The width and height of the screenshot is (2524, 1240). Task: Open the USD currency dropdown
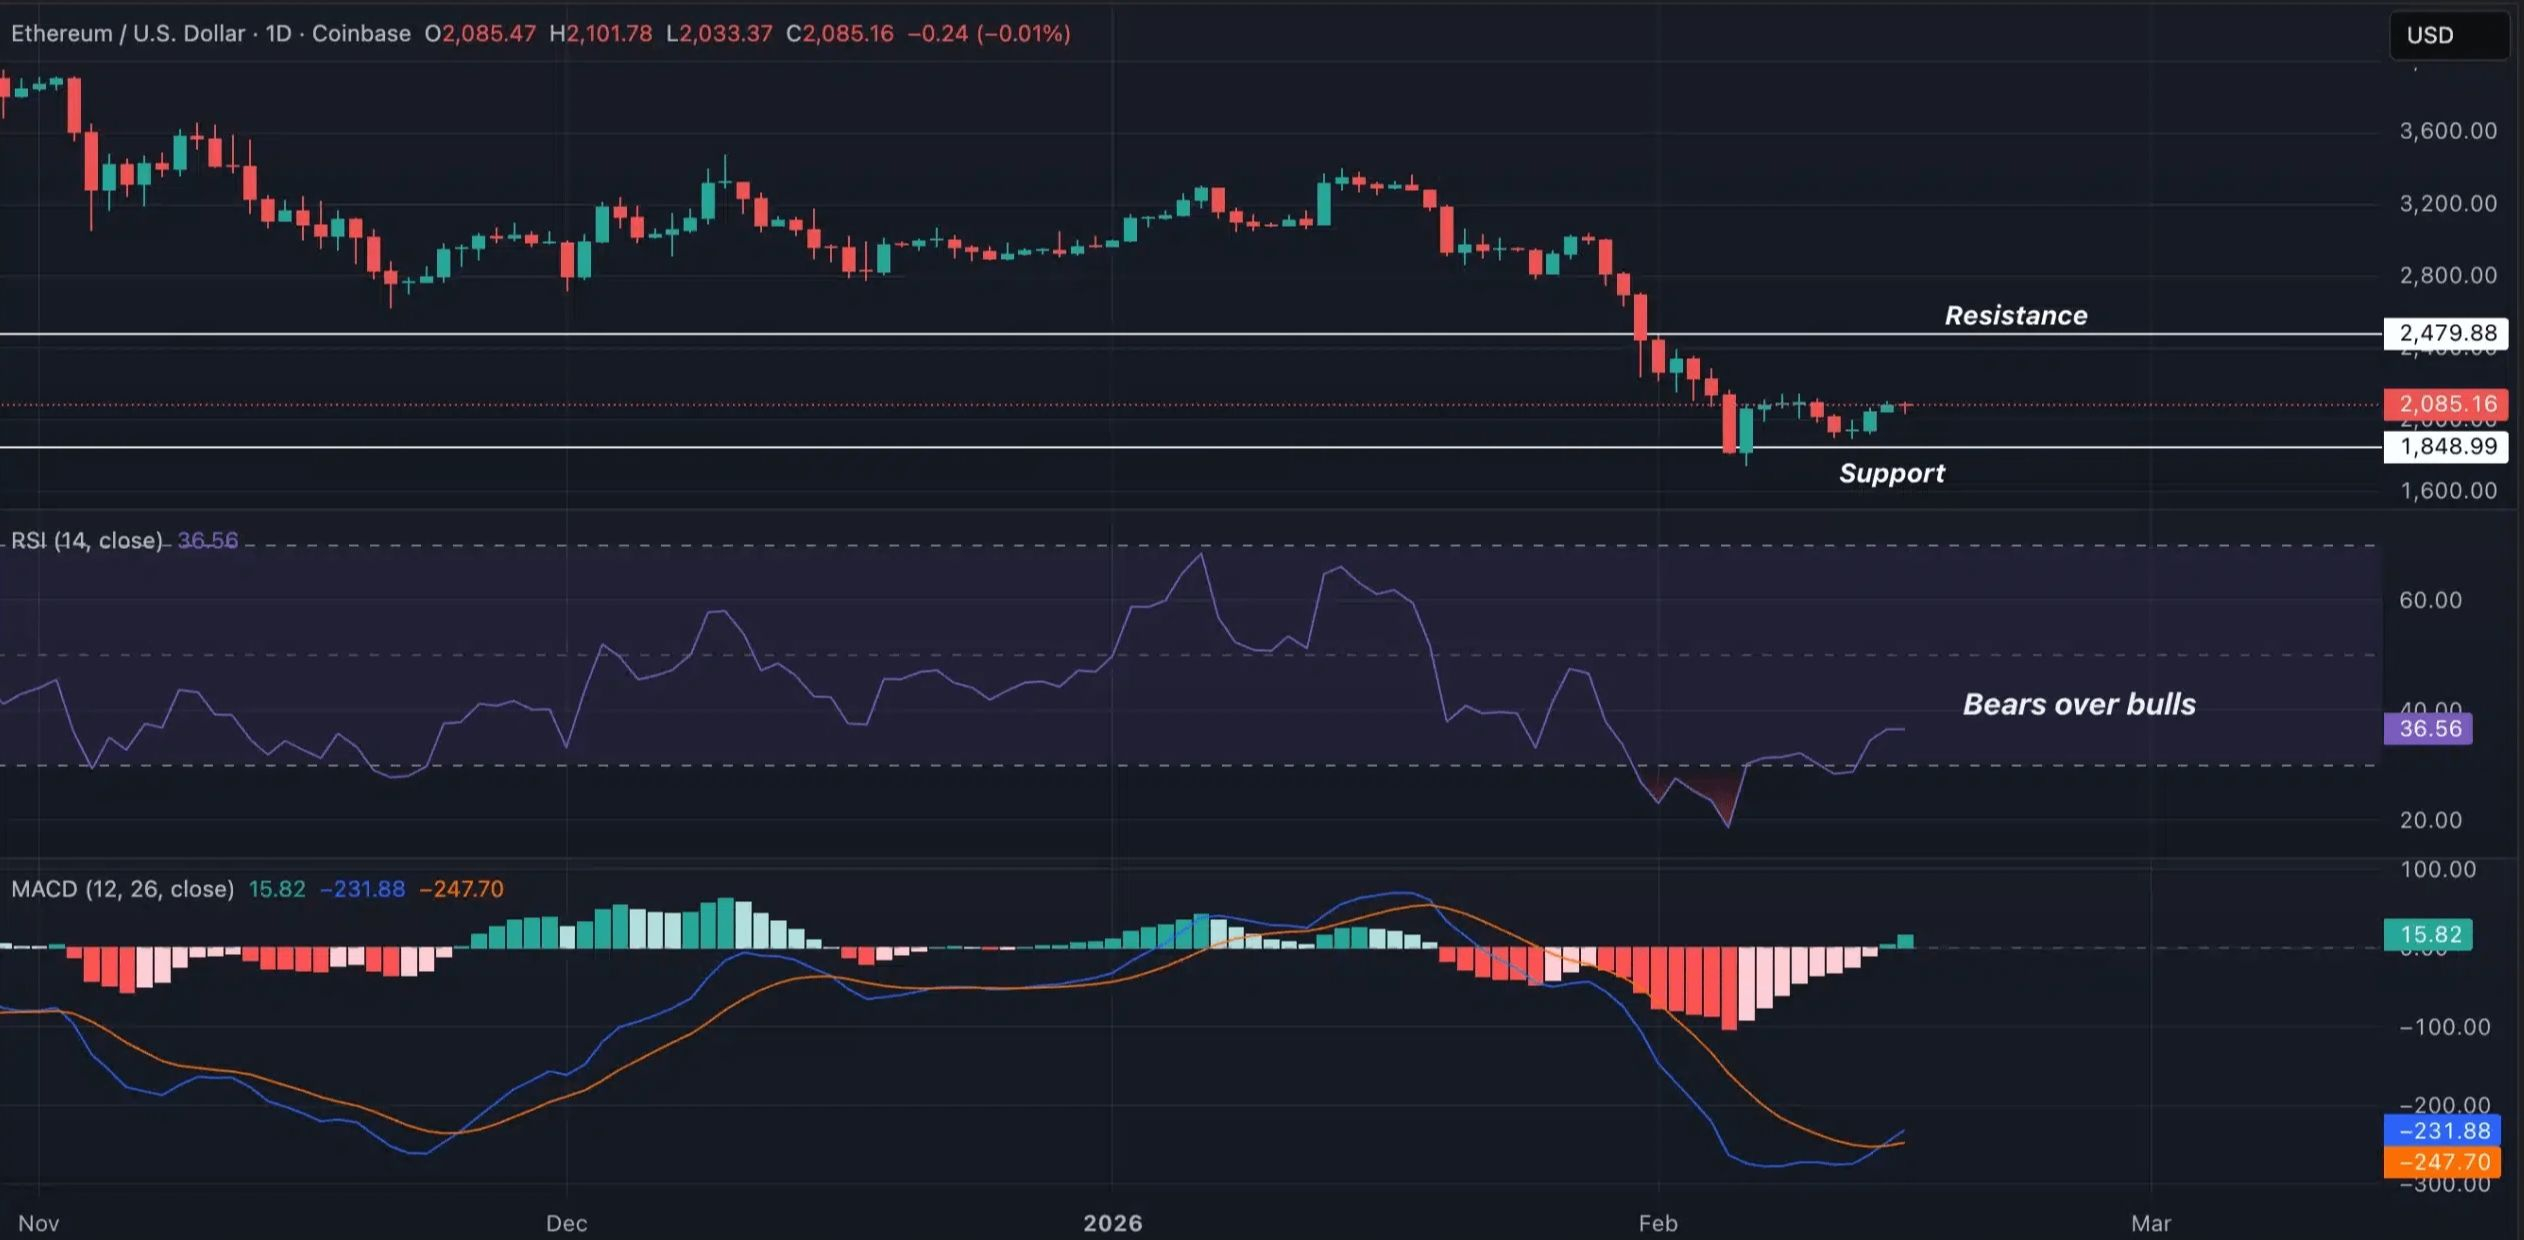click(x=2447, y=35)
